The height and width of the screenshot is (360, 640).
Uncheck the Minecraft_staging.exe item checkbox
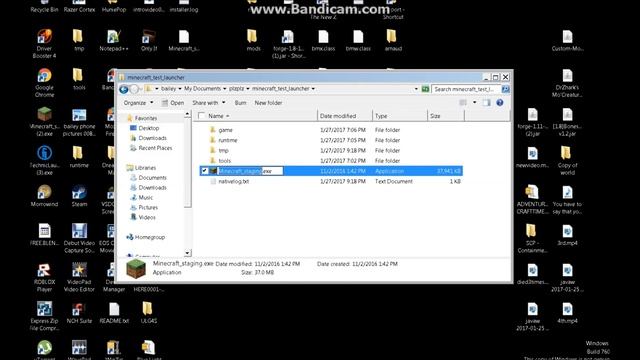click(204, 171)
